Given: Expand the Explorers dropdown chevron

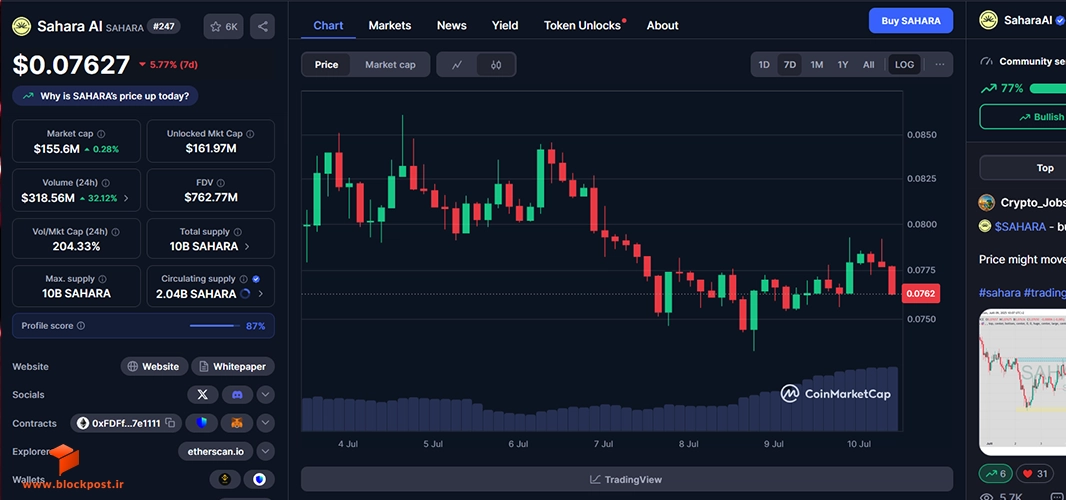Looking at the screenshot, I should tap(265, 451).
